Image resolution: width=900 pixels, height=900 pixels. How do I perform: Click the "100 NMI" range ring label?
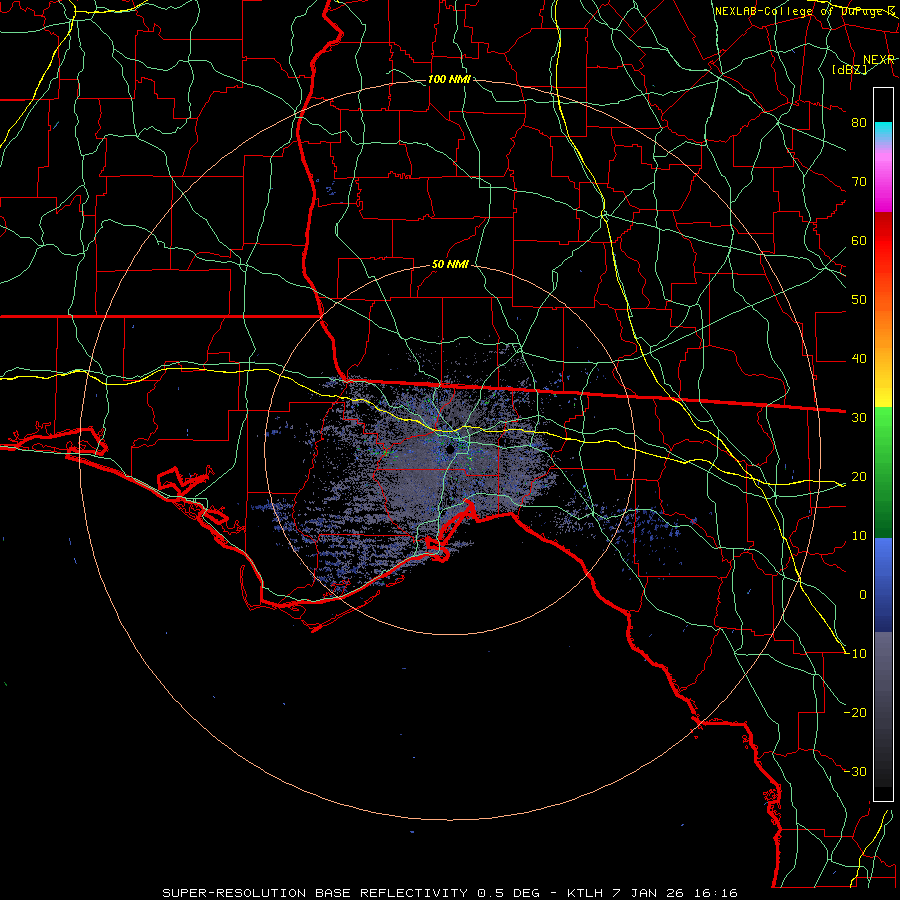click(449, 79)
